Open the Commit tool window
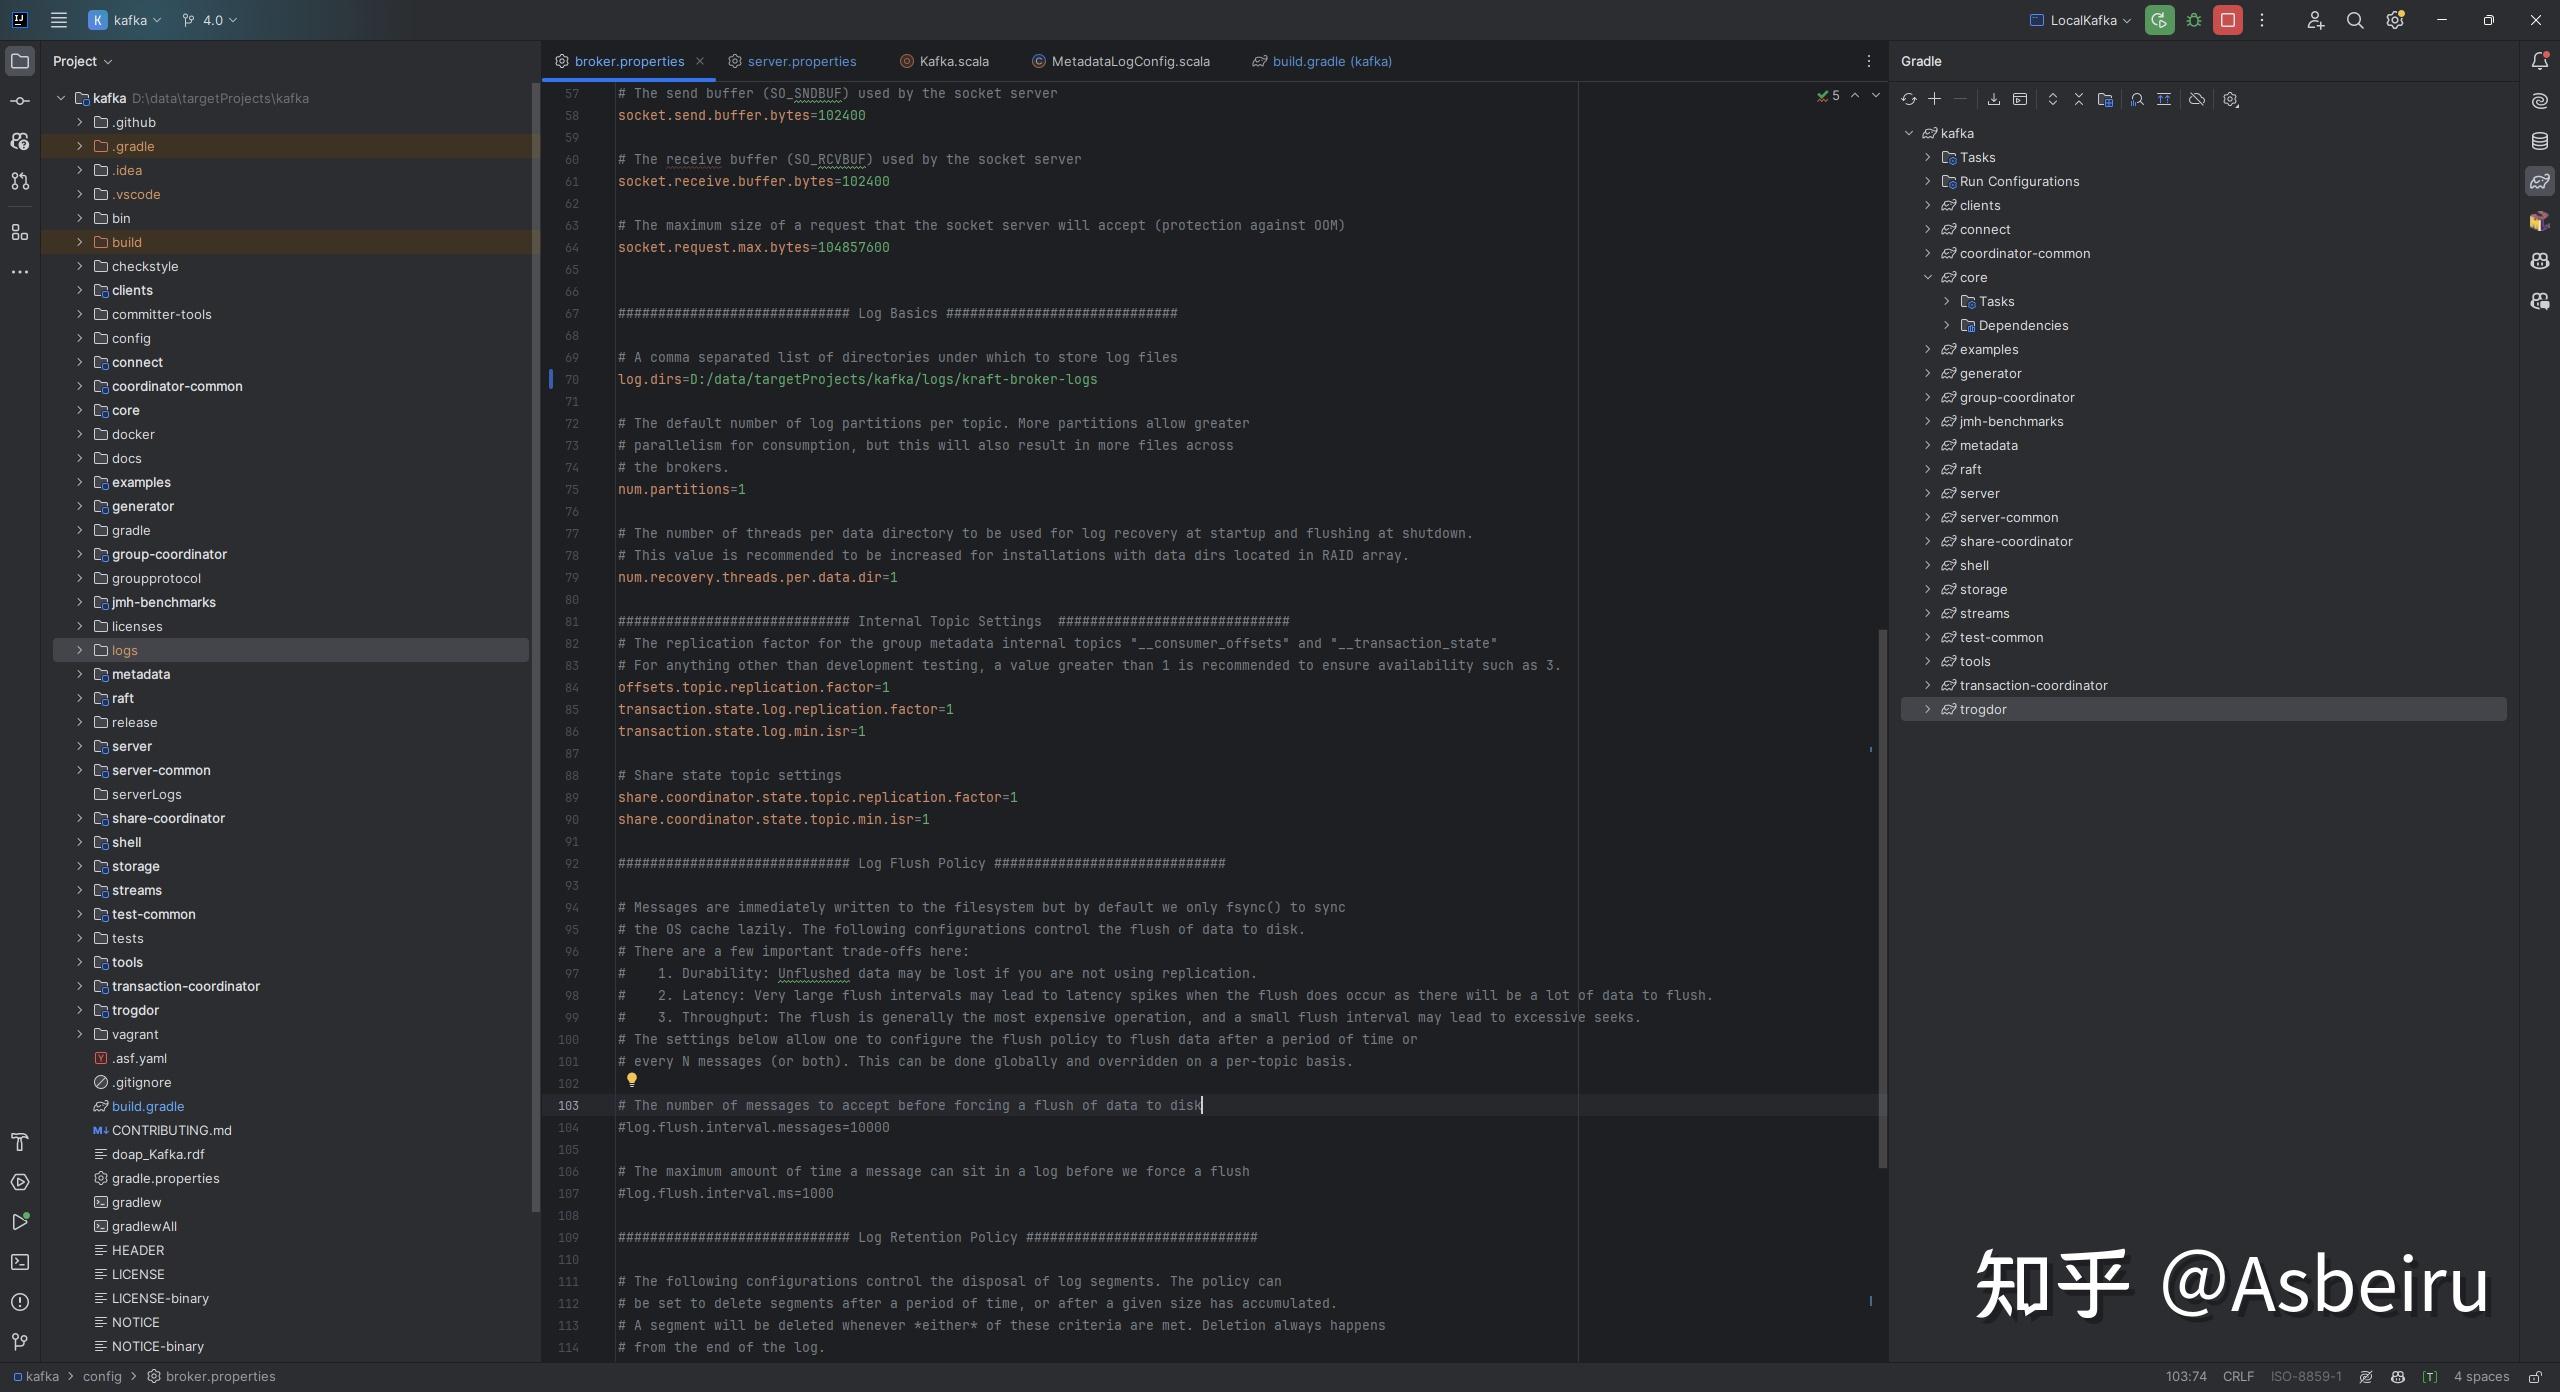The image size is (2560, 1392). pos(20,100)
